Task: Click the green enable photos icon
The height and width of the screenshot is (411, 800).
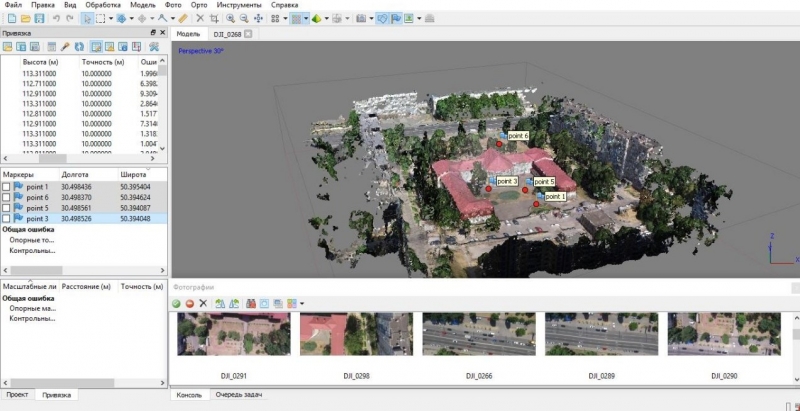Action: tap(176, 302)
